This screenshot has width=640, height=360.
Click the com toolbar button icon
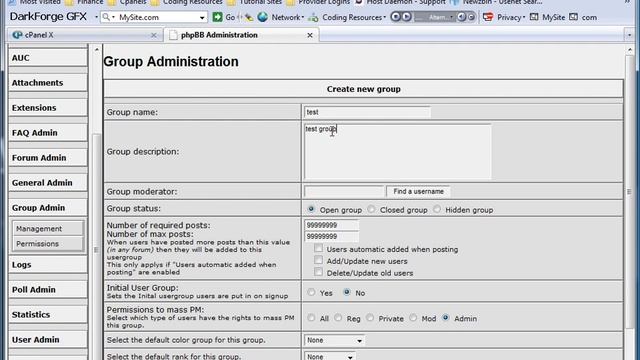(573, 17)
